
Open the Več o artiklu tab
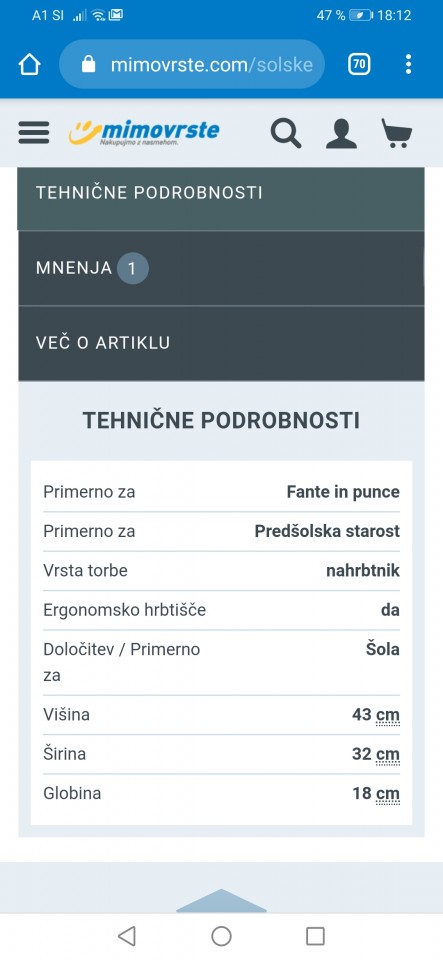pos(221,343)
